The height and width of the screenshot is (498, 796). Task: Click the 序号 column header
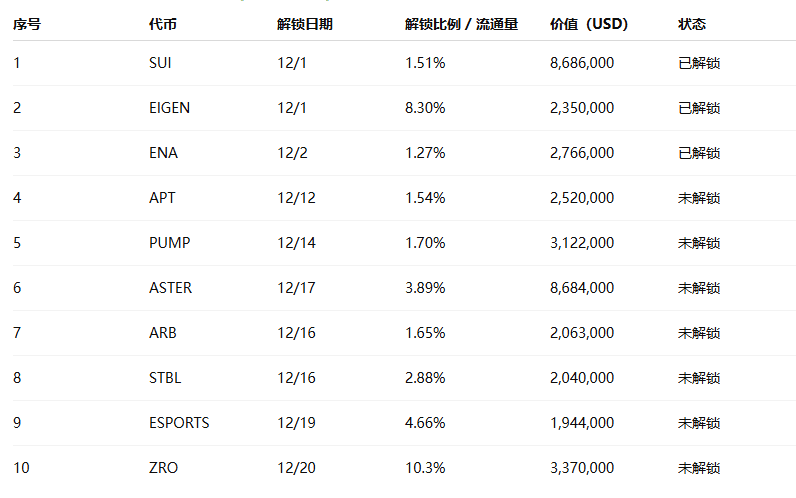27,24
